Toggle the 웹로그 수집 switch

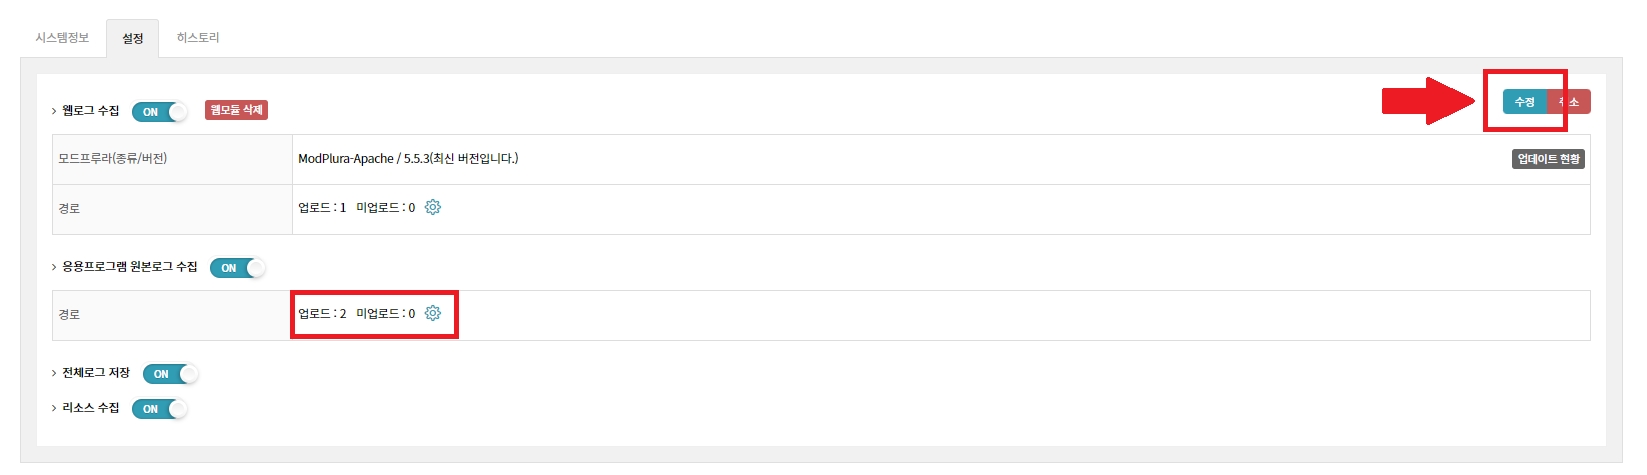tap(160, 112)
